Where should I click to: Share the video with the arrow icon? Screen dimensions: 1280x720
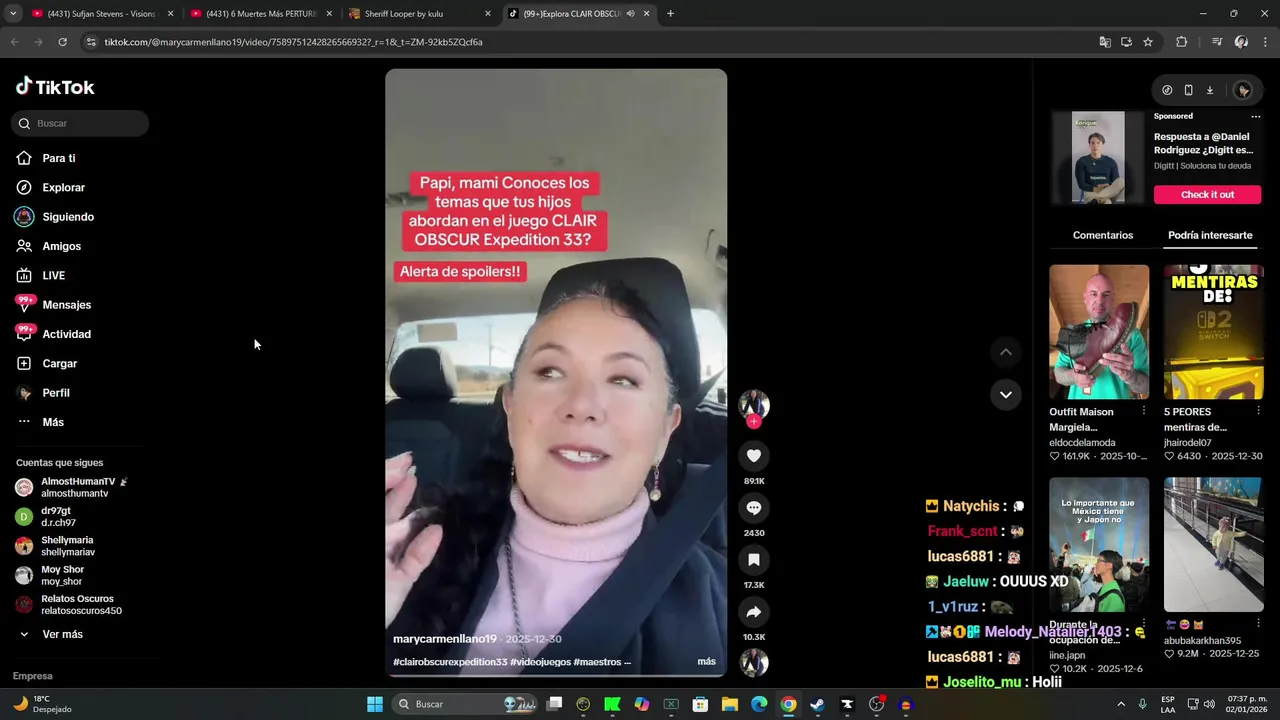754,612
